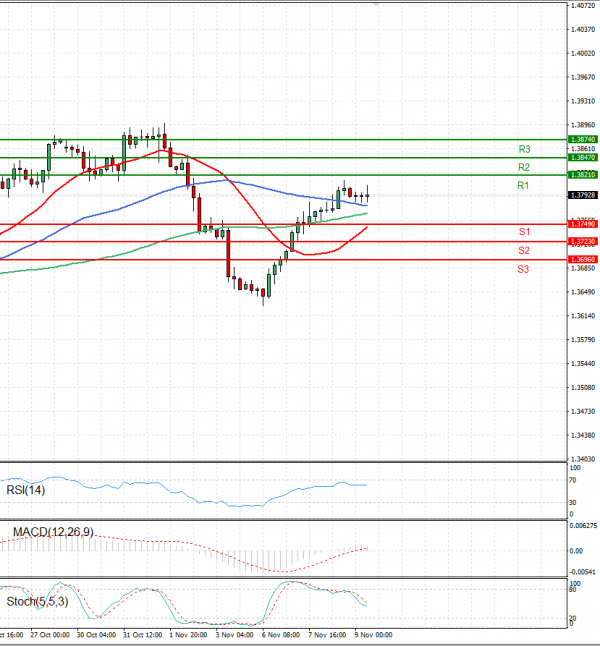
Task: Click the 9 Nov 00:00 time label
Action: tap(373, 635)
